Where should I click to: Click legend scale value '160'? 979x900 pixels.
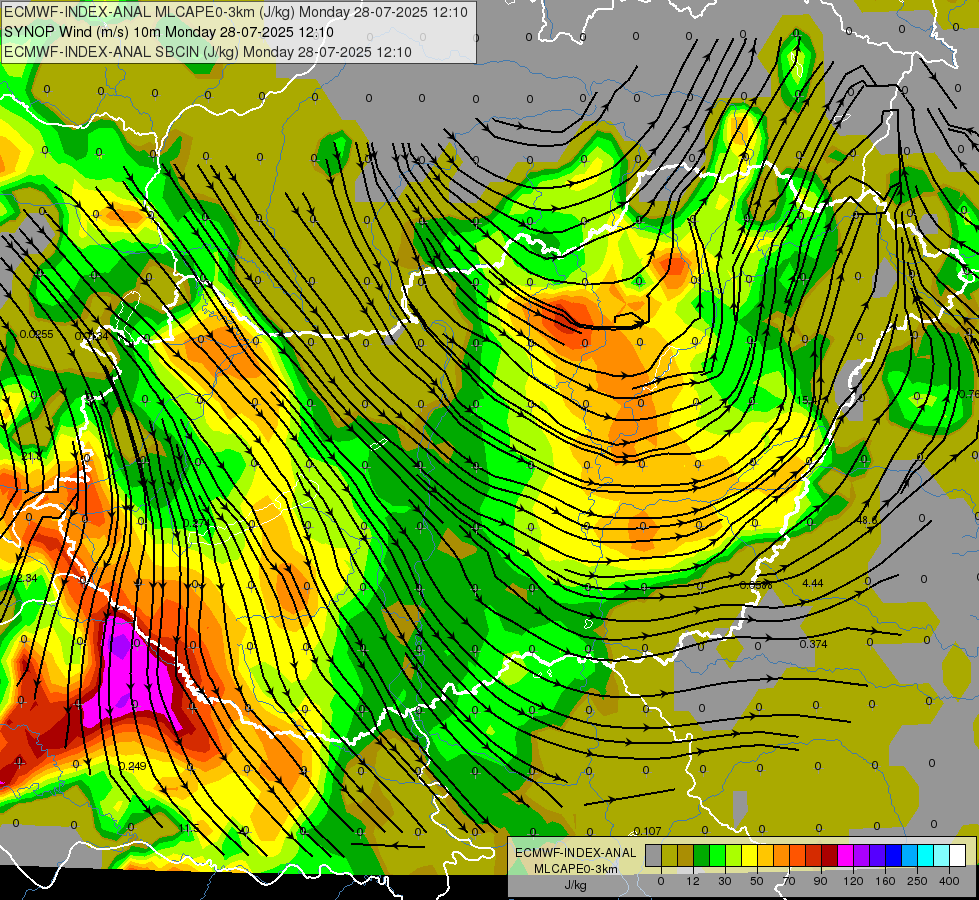(885, 881)
